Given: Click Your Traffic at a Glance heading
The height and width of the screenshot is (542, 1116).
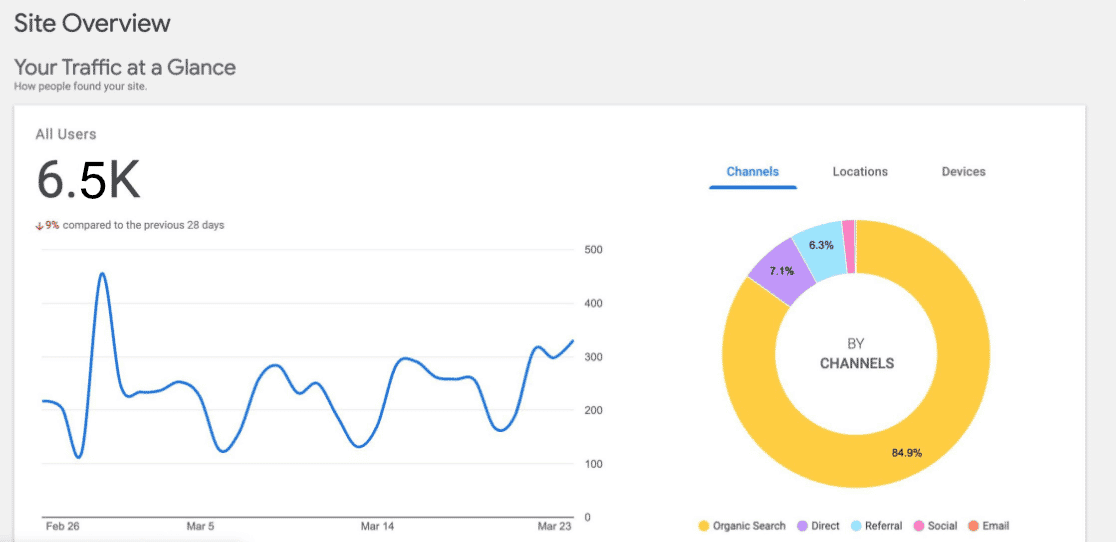Looking at the screenshot, I should (x=125, y=68).
